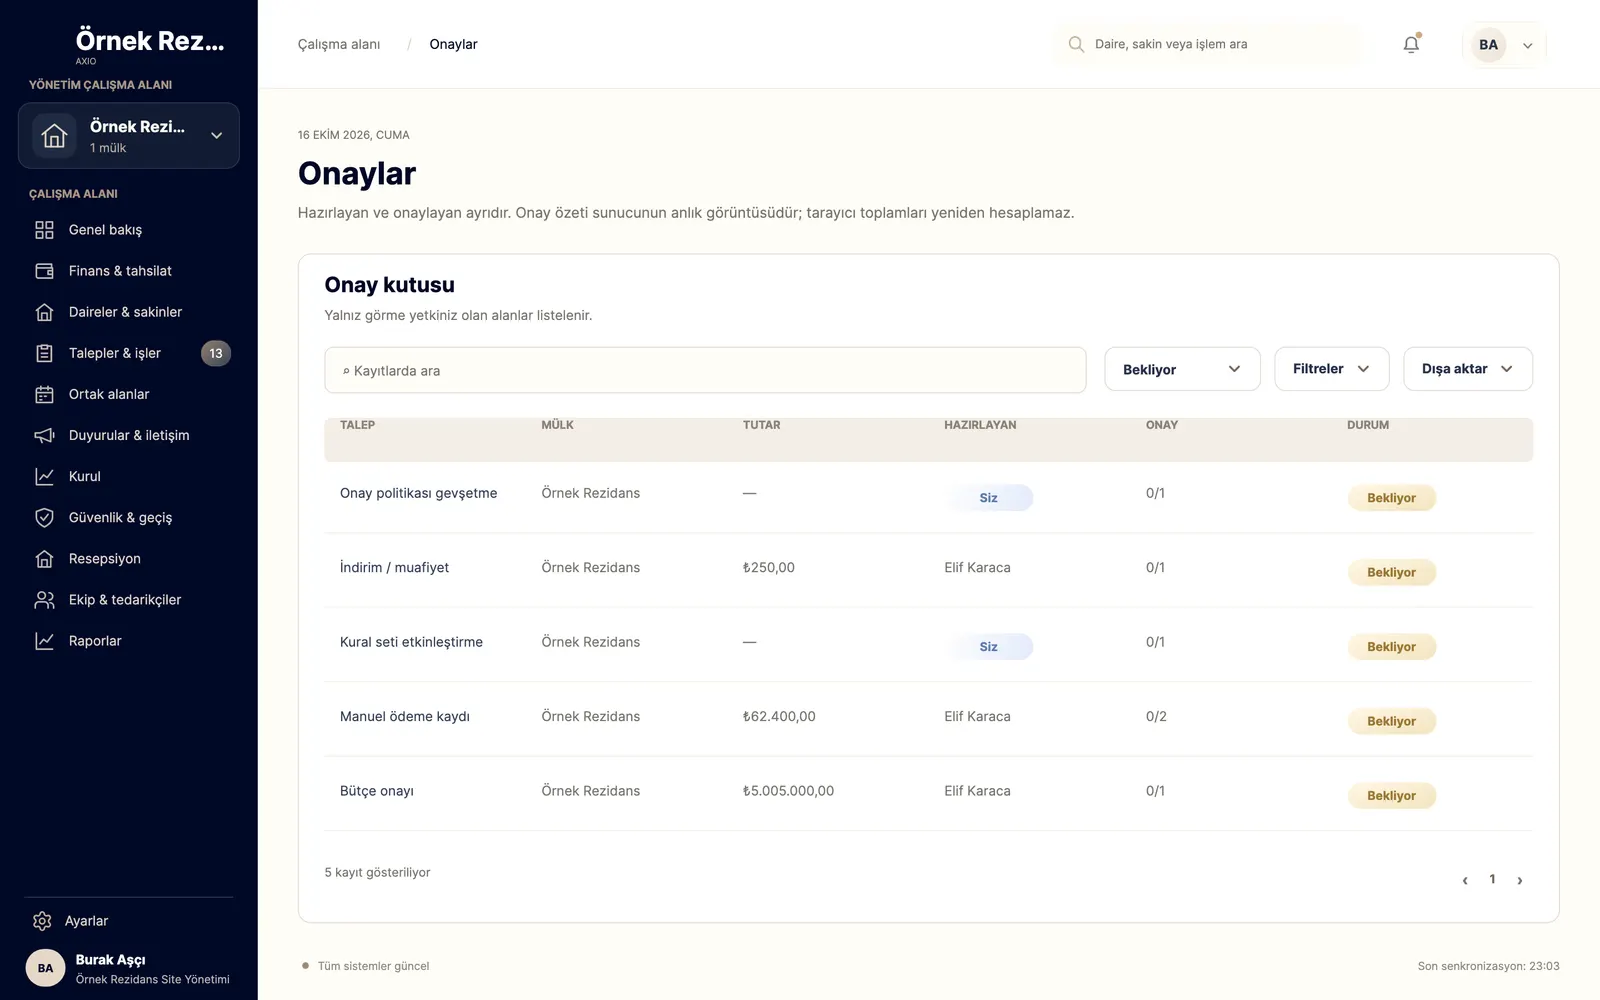Go to Finans & tahsilat menu item
This screenshot has height=1000, width=1600.
129,271
